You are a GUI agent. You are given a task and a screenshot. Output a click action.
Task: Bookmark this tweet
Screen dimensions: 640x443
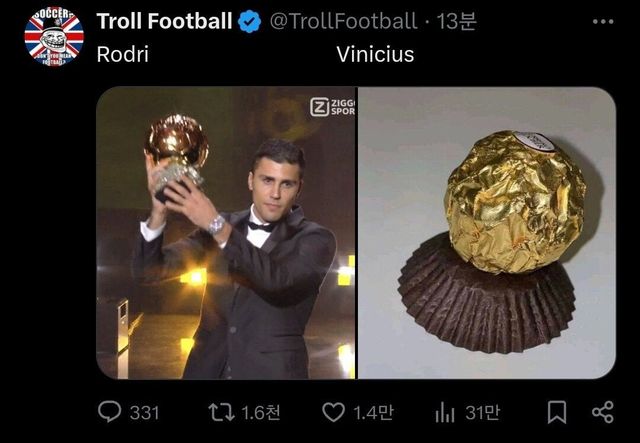coord(558,412)
